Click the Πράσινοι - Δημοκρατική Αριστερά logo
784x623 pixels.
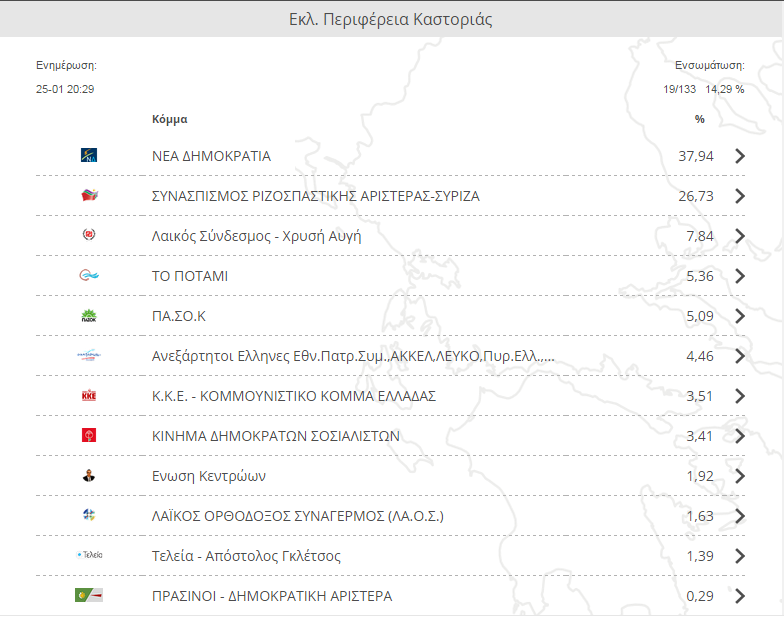click(89, 595)
